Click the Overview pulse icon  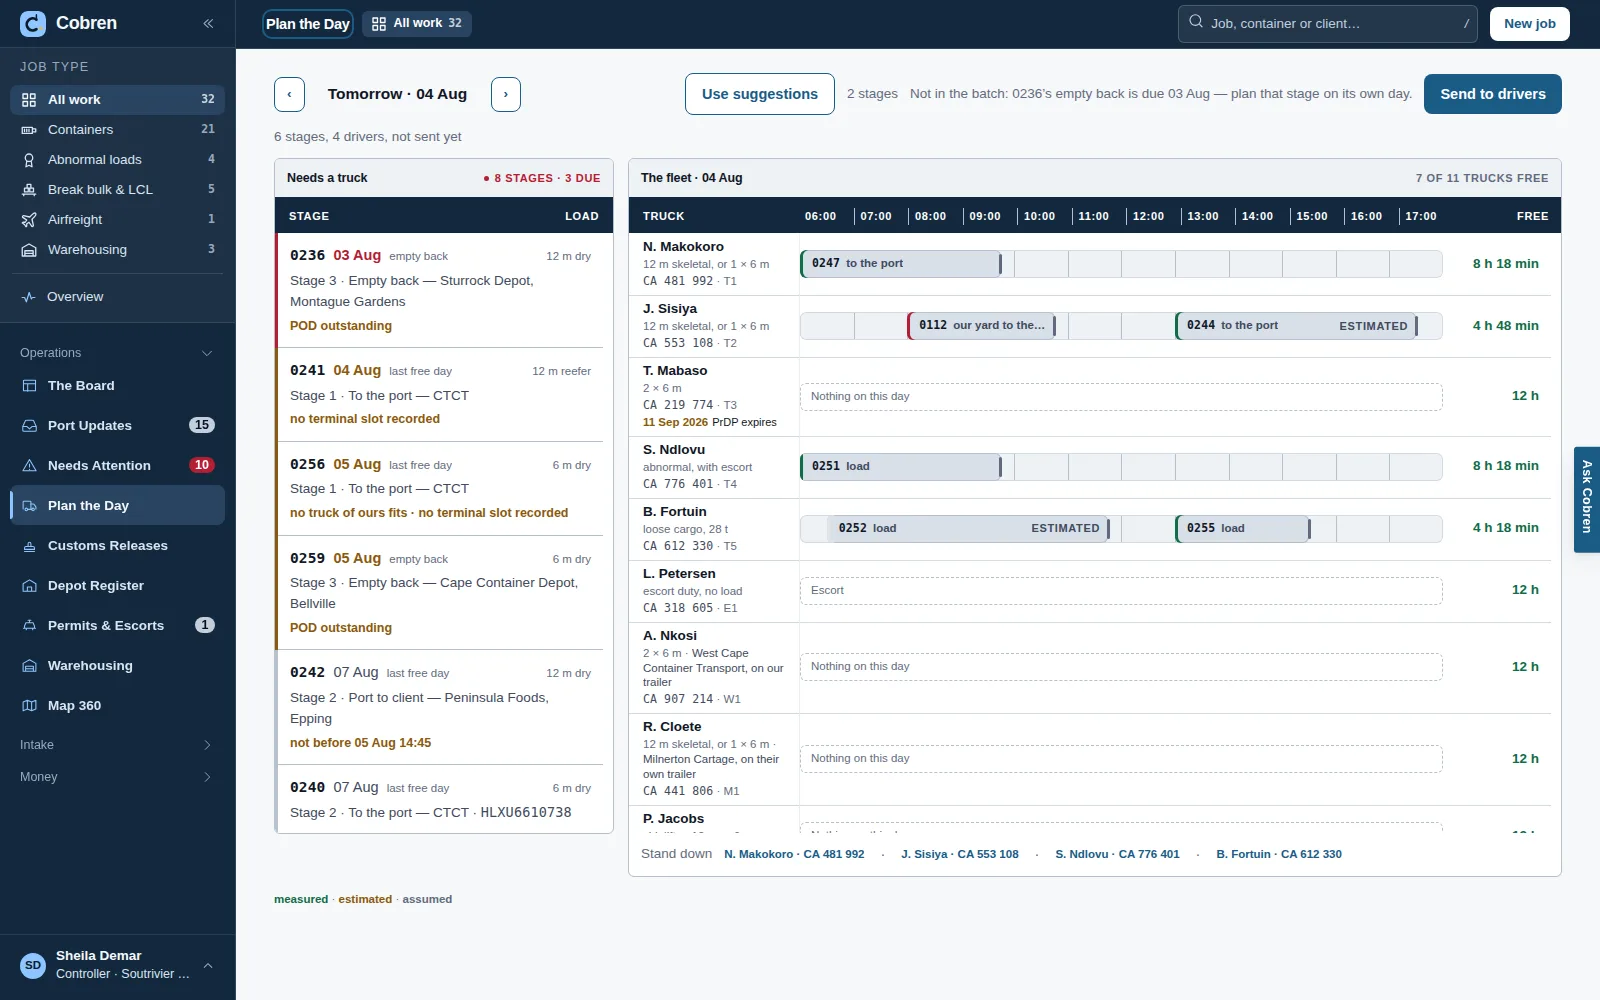click(x=29, y=297)
